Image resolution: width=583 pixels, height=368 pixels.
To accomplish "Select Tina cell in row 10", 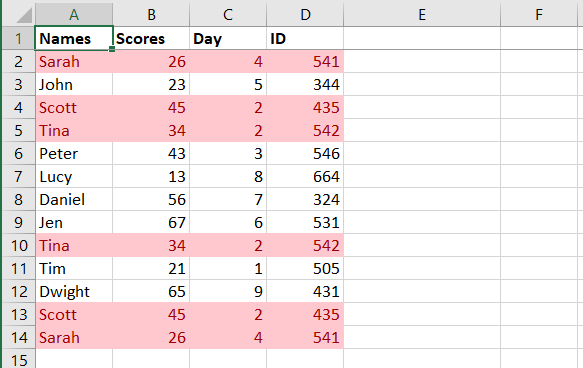I will tap(74, 245).
